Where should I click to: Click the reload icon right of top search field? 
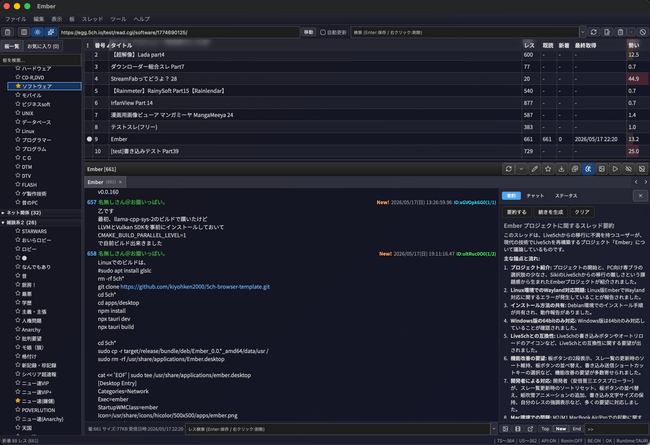[x=594, y=32]
